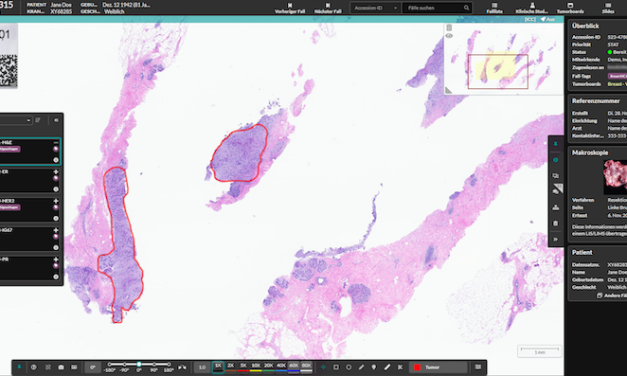Toggle the ICC indicator in teal bar
This screenshot has height=376, width=627.
pos(530,19)
